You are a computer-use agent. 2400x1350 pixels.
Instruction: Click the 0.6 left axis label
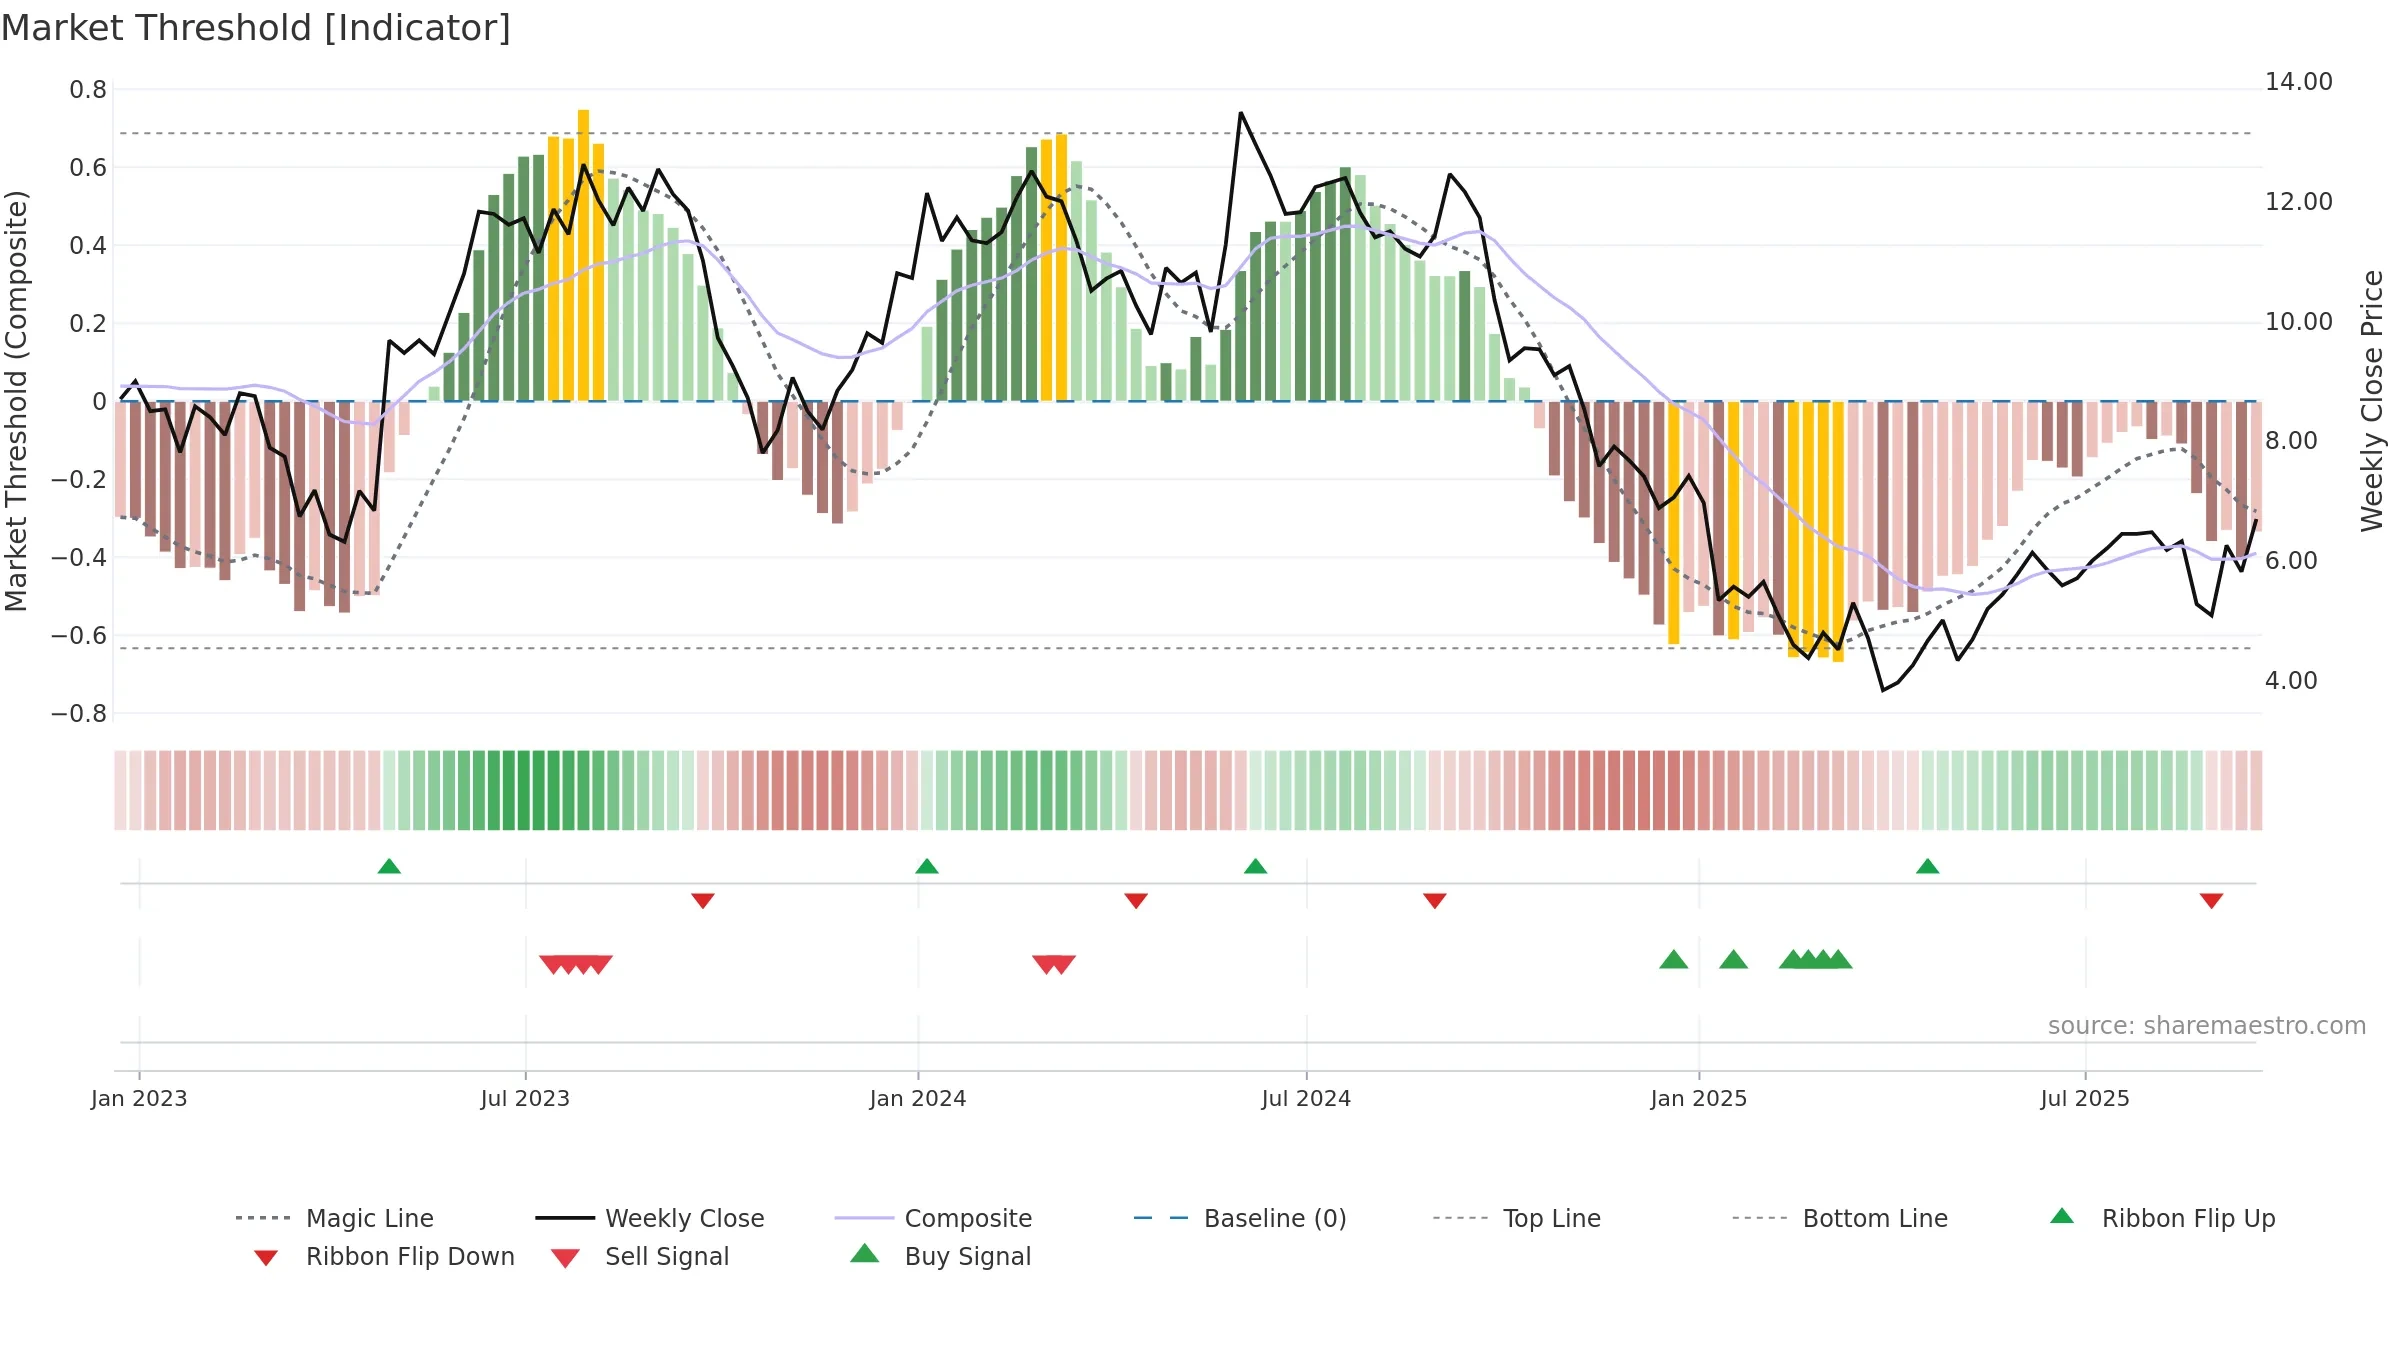pos(88,168)
